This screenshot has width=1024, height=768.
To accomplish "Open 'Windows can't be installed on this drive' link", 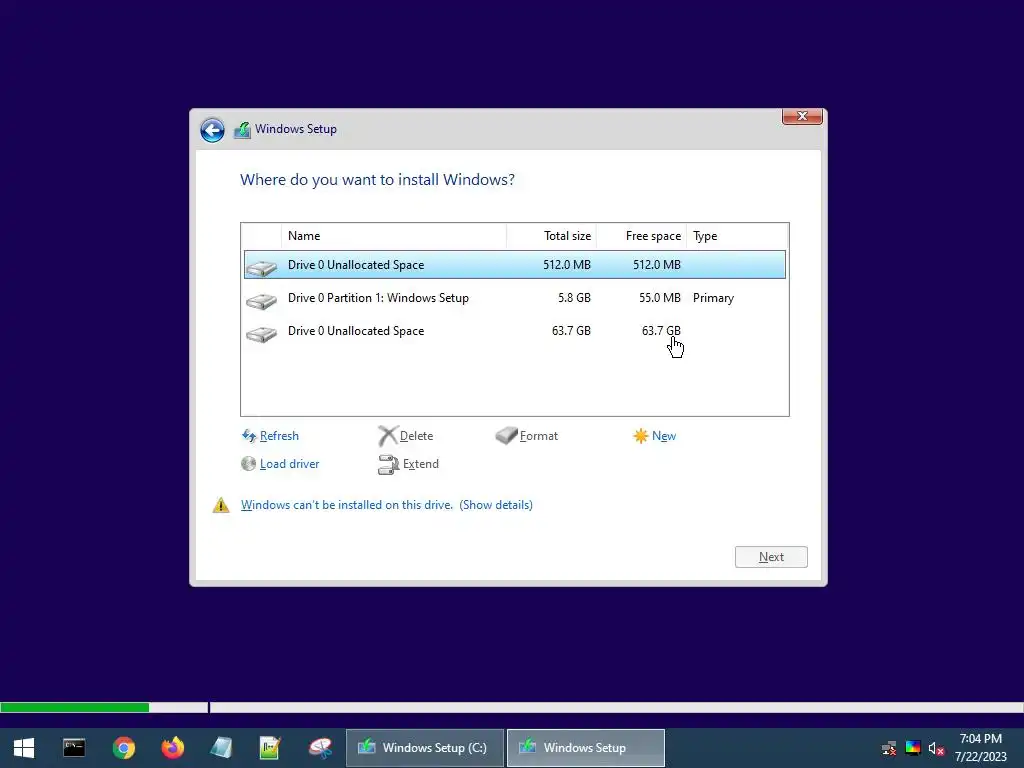I will coord(347,505).
